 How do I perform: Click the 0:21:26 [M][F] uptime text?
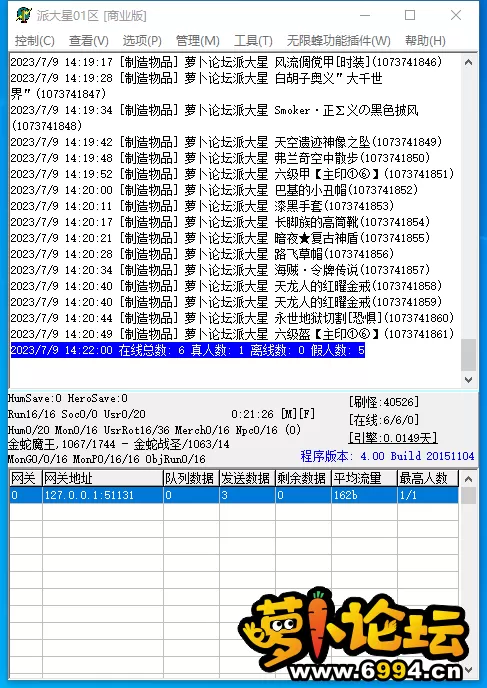click(273, 414)
